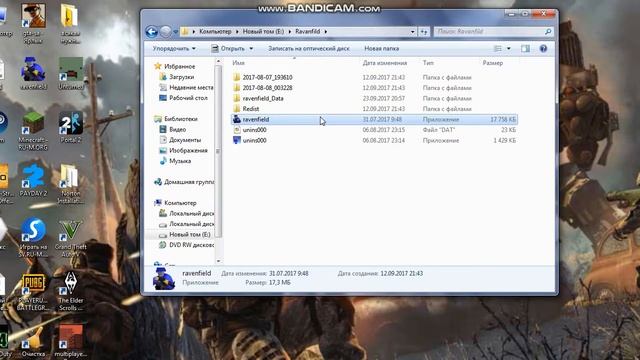640x360 pixels.
Task: Select folder 2017-08-07_193610
Action: click(267, 77)
